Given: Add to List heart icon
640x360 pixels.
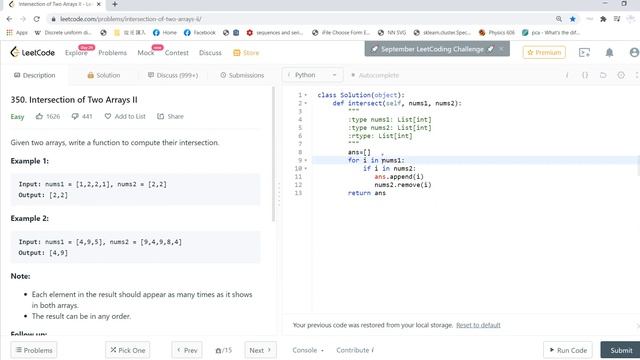Looking at the screenshot, I should pyautogui.click(x=108, y=116).
